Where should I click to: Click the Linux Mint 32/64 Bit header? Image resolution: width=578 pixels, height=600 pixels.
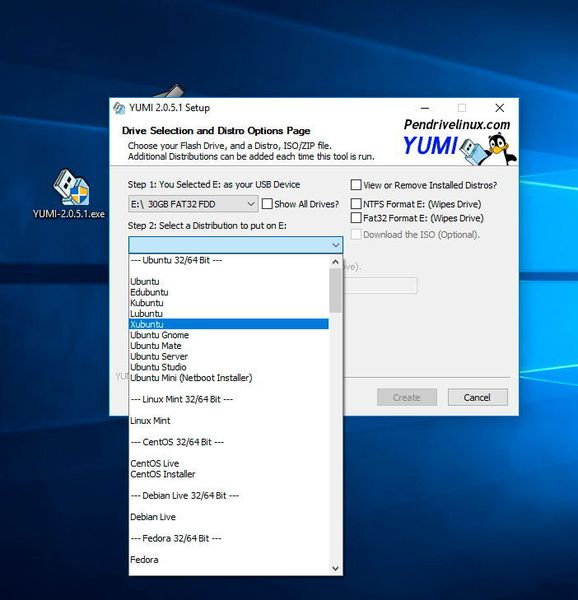pos(229,399)
